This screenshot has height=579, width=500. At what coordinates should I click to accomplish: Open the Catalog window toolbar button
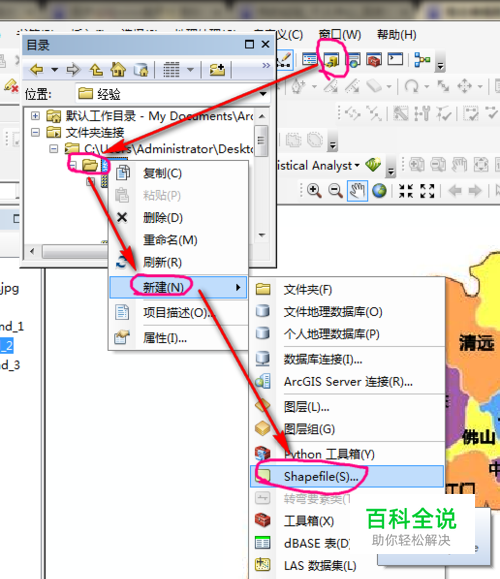331,59
